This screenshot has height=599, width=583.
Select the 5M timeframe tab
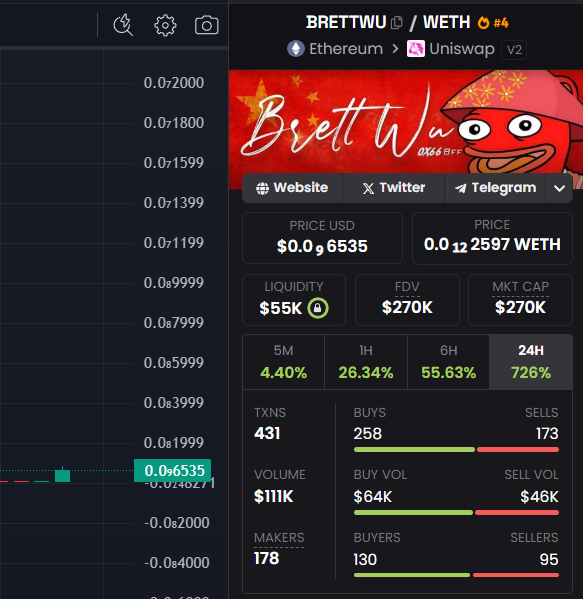tap(283, 362)
